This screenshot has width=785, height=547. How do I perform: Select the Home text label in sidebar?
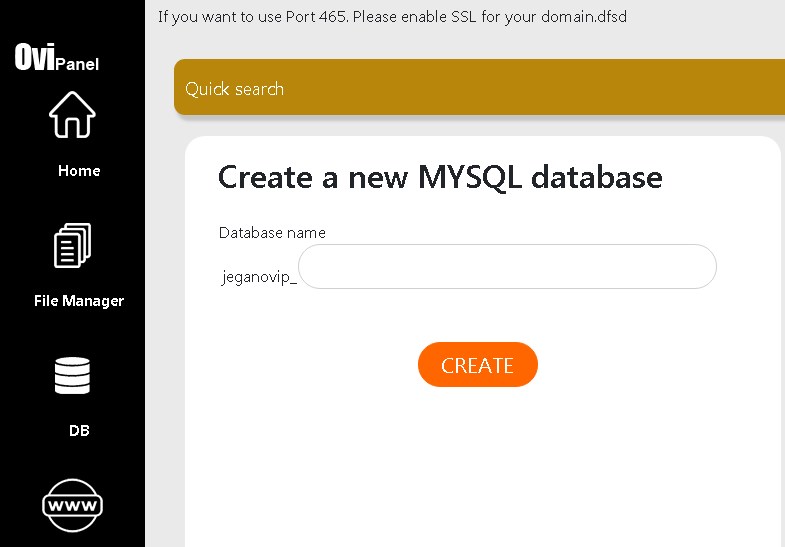[79, 171]
